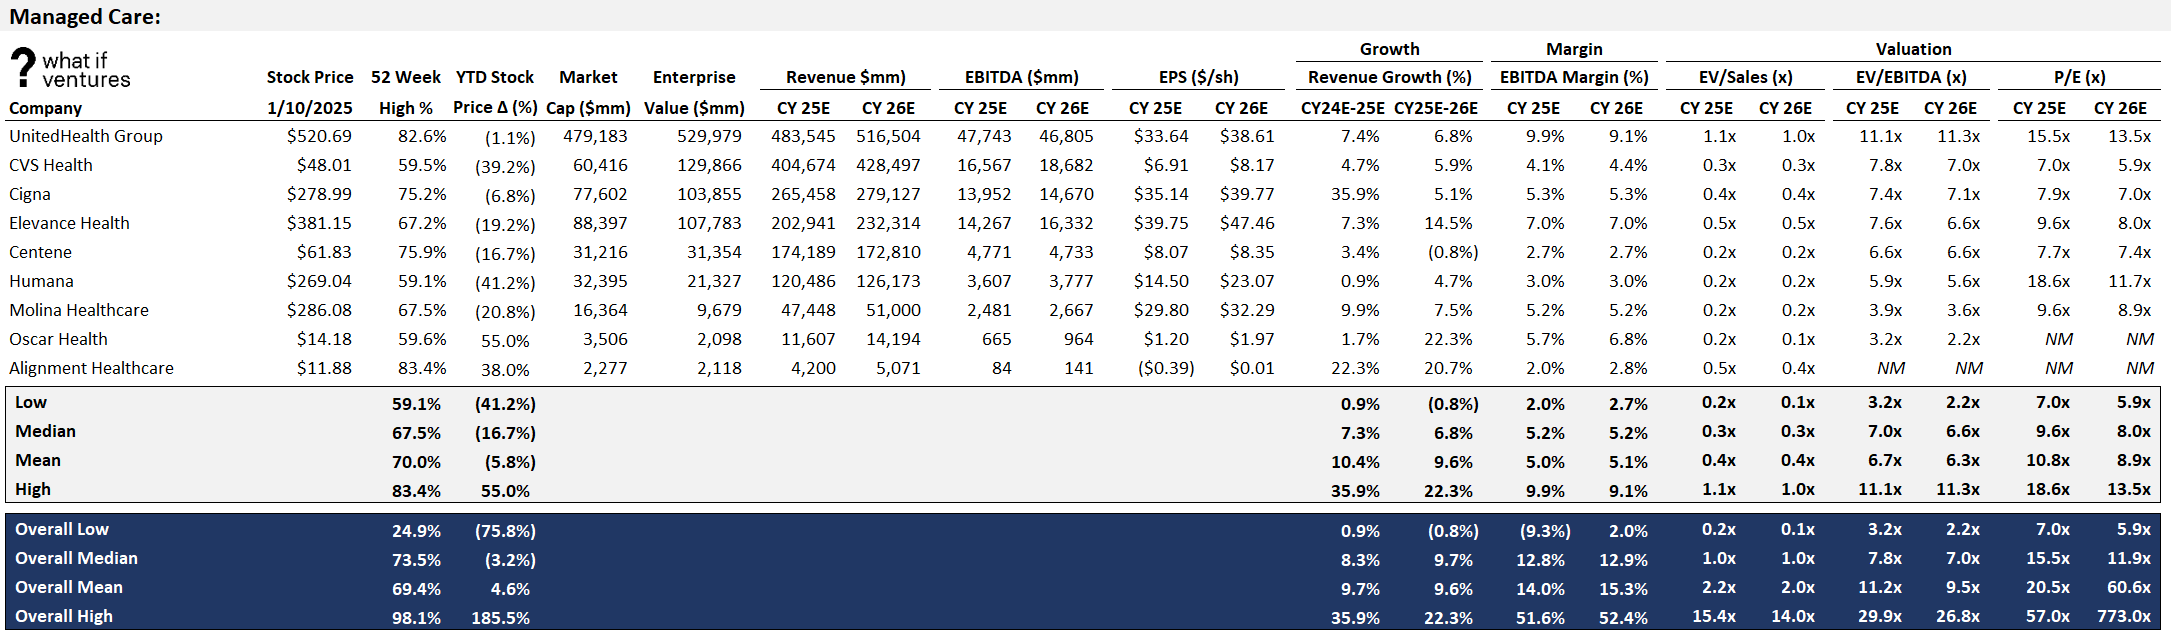Select the UnitedHealth Group company name
This screenshot has width=2171, height=636.
86,136
